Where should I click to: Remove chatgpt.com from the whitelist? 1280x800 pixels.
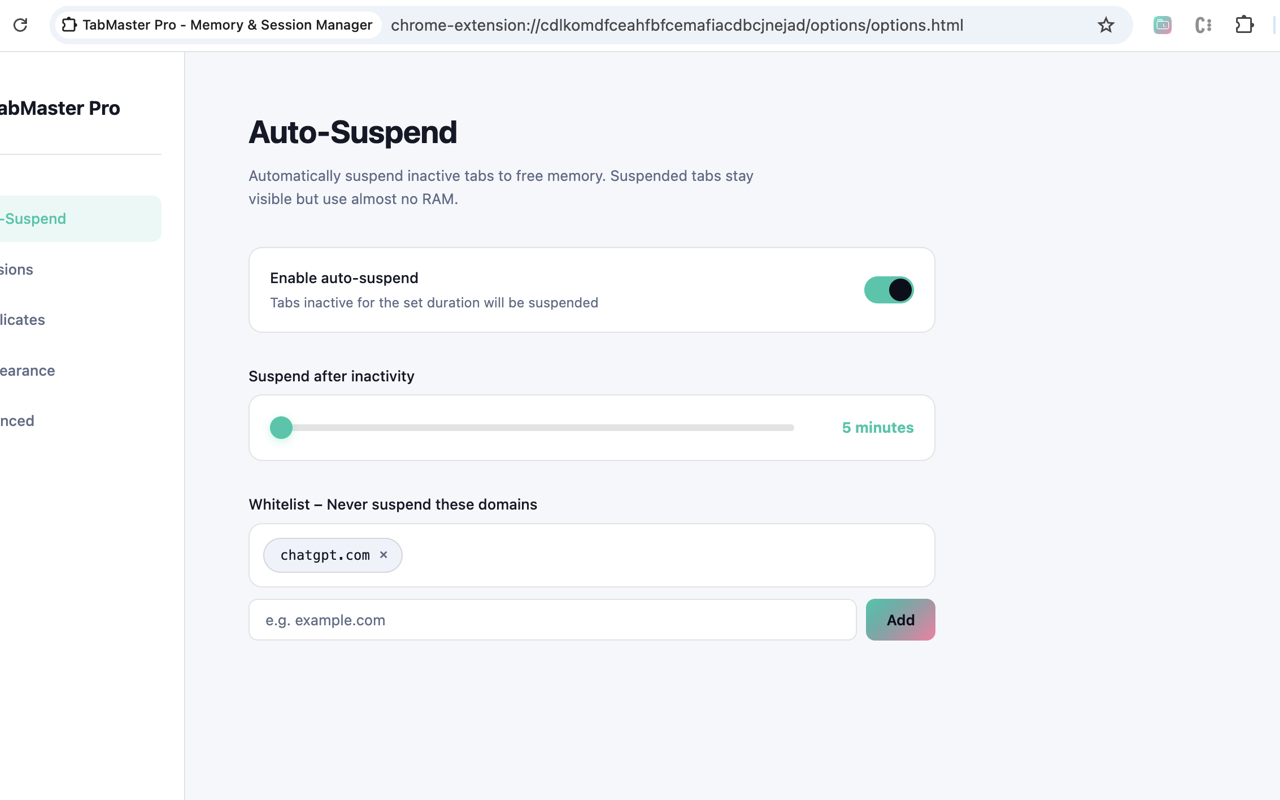tap(383, 555)
